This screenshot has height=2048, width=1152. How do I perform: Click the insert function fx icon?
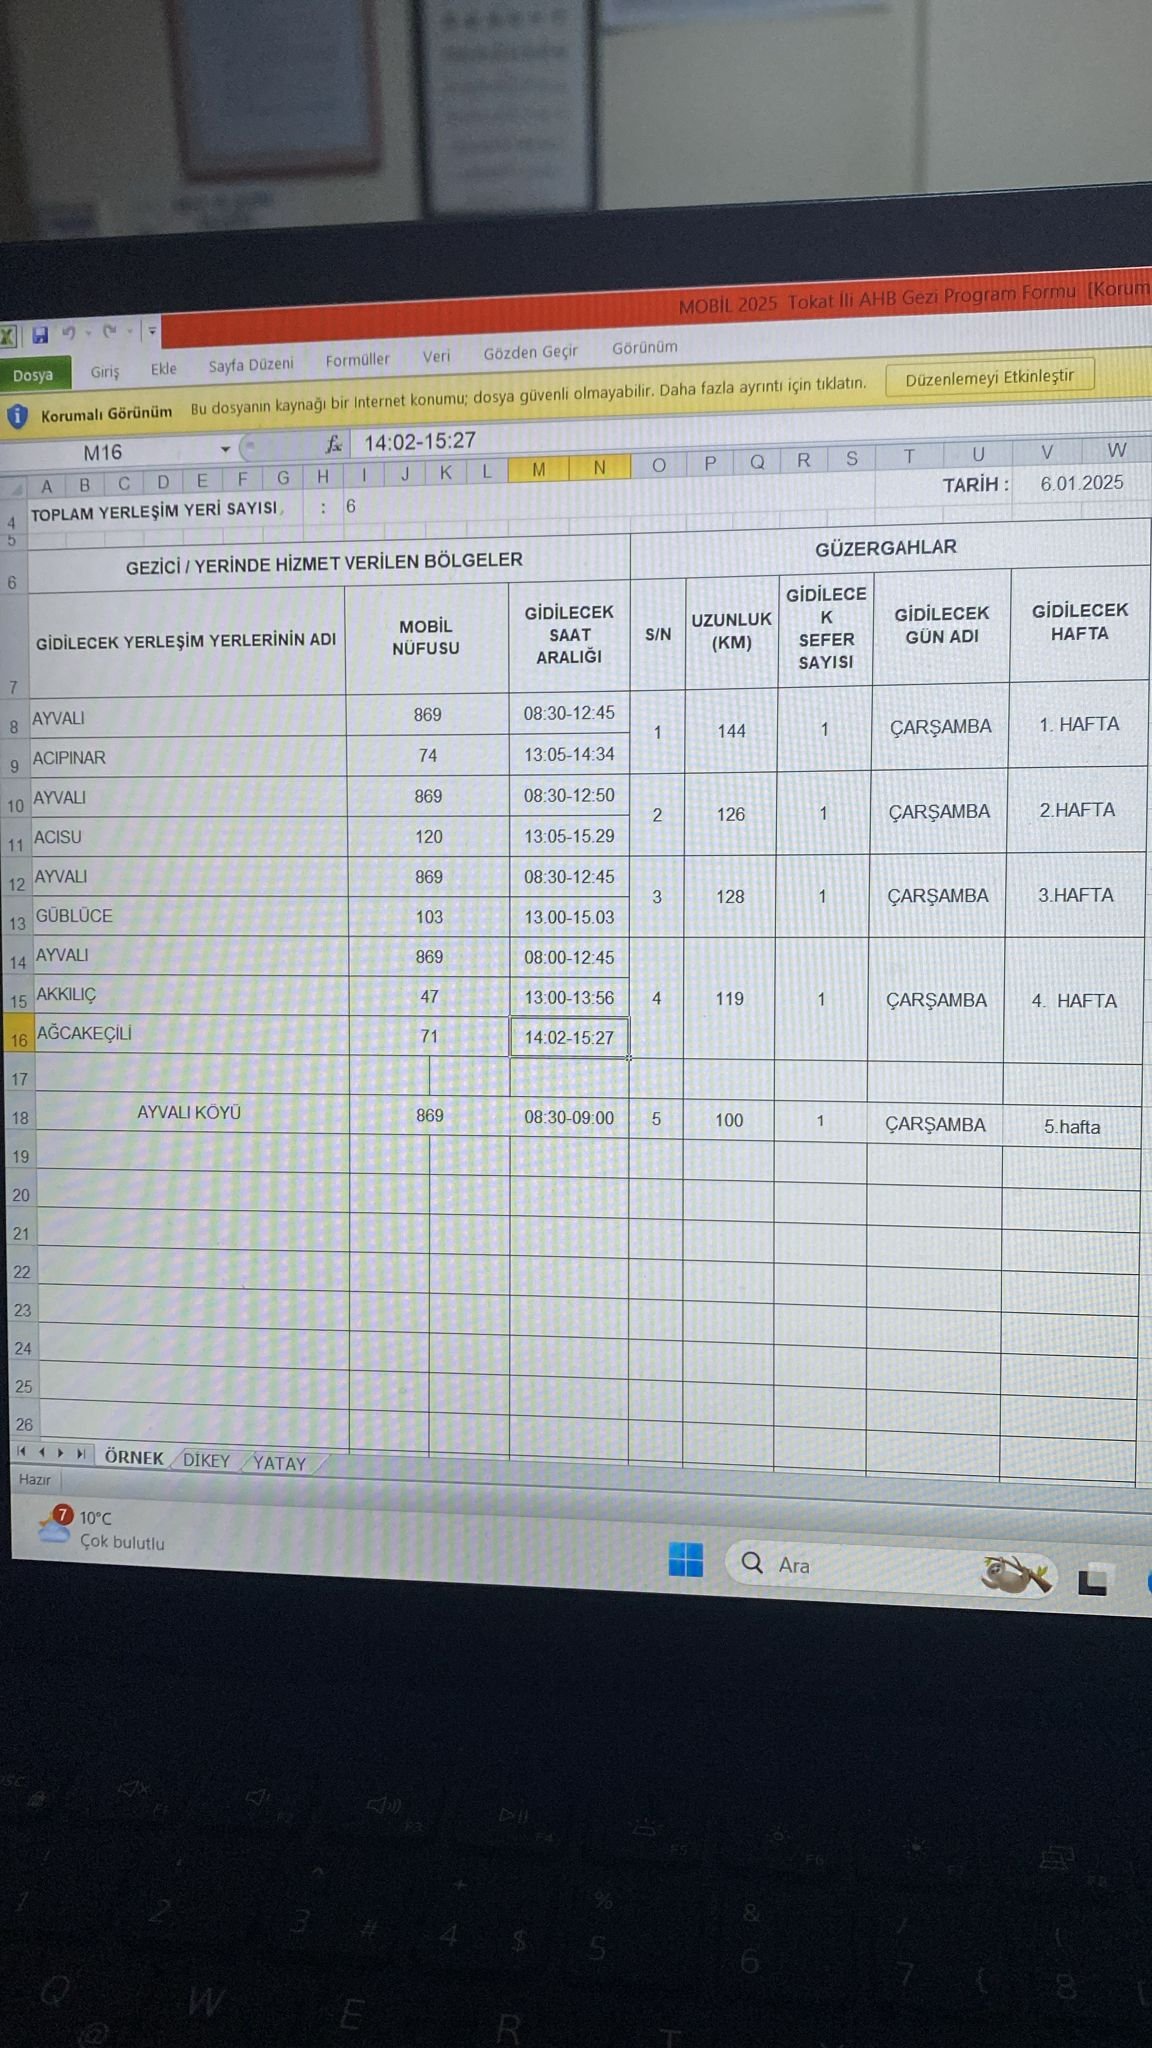pos(334,444)
